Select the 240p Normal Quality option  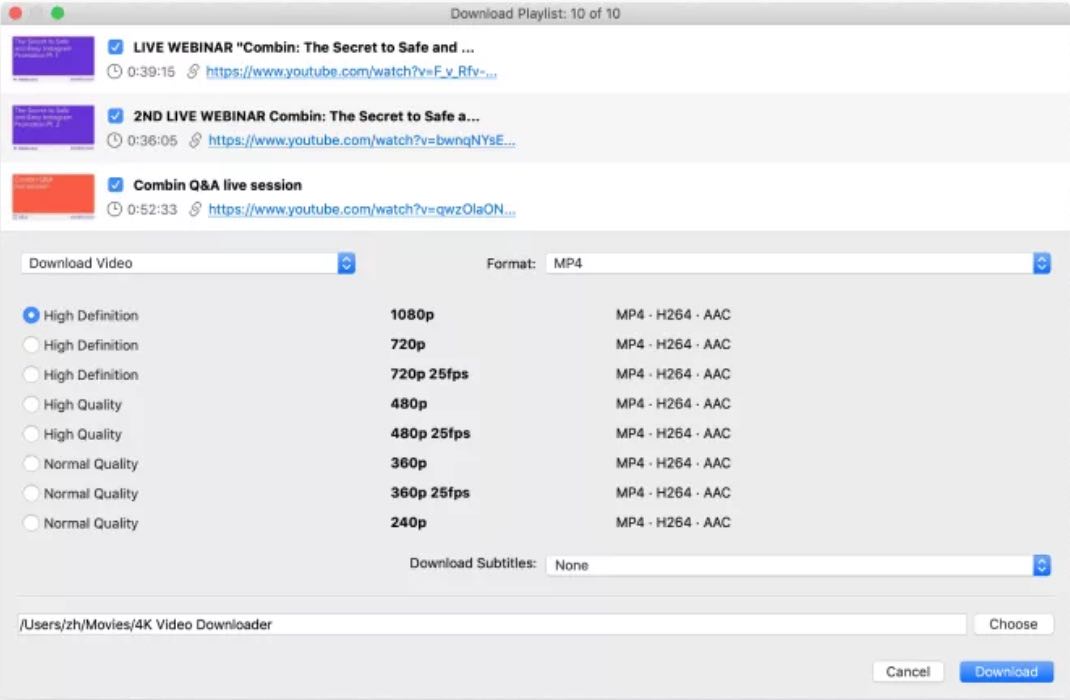tap(31, 523)
